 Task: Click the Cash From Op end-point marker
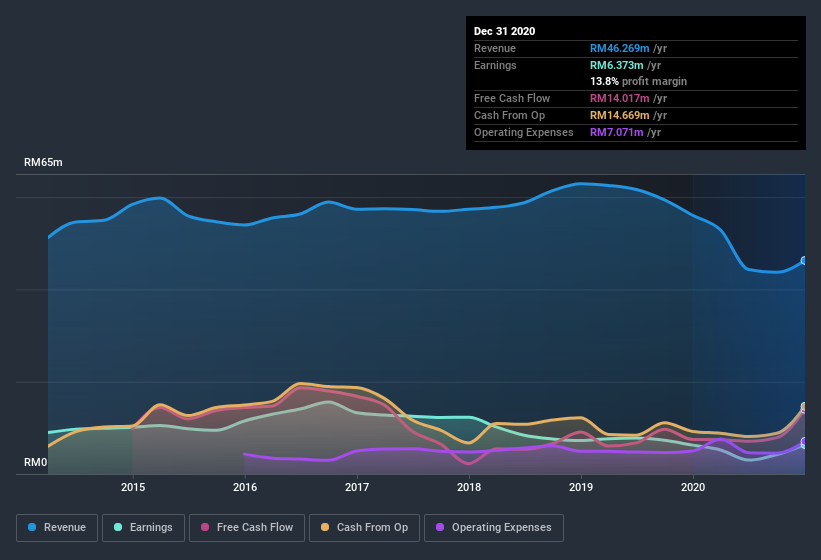(804, 406)
